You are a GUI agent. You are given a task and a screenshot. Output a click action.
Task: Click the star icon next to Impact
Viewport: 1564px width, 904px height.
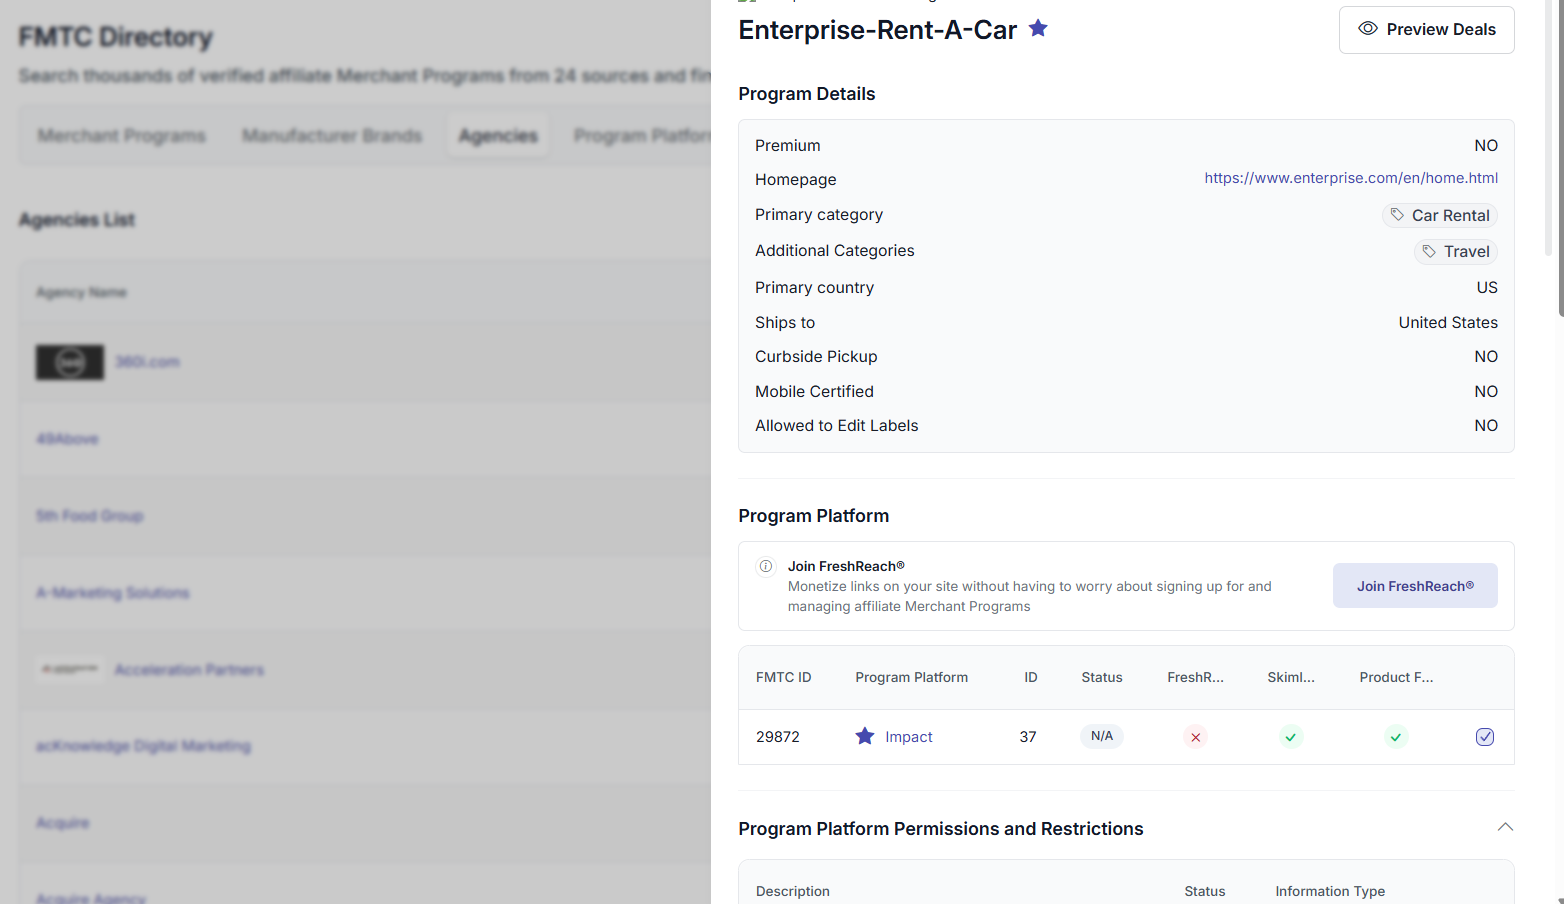(865, 737)
